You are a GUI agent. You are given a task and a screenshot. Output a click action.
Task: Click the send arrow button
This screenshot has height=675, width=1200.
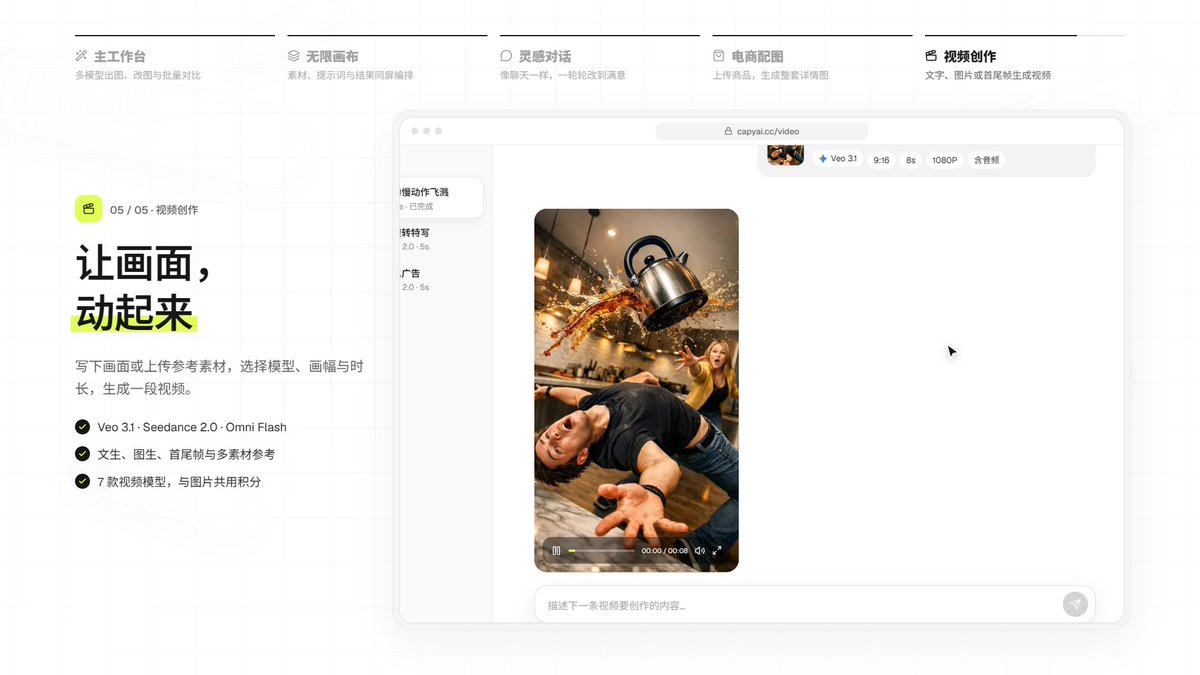(x=1075, y=604)
